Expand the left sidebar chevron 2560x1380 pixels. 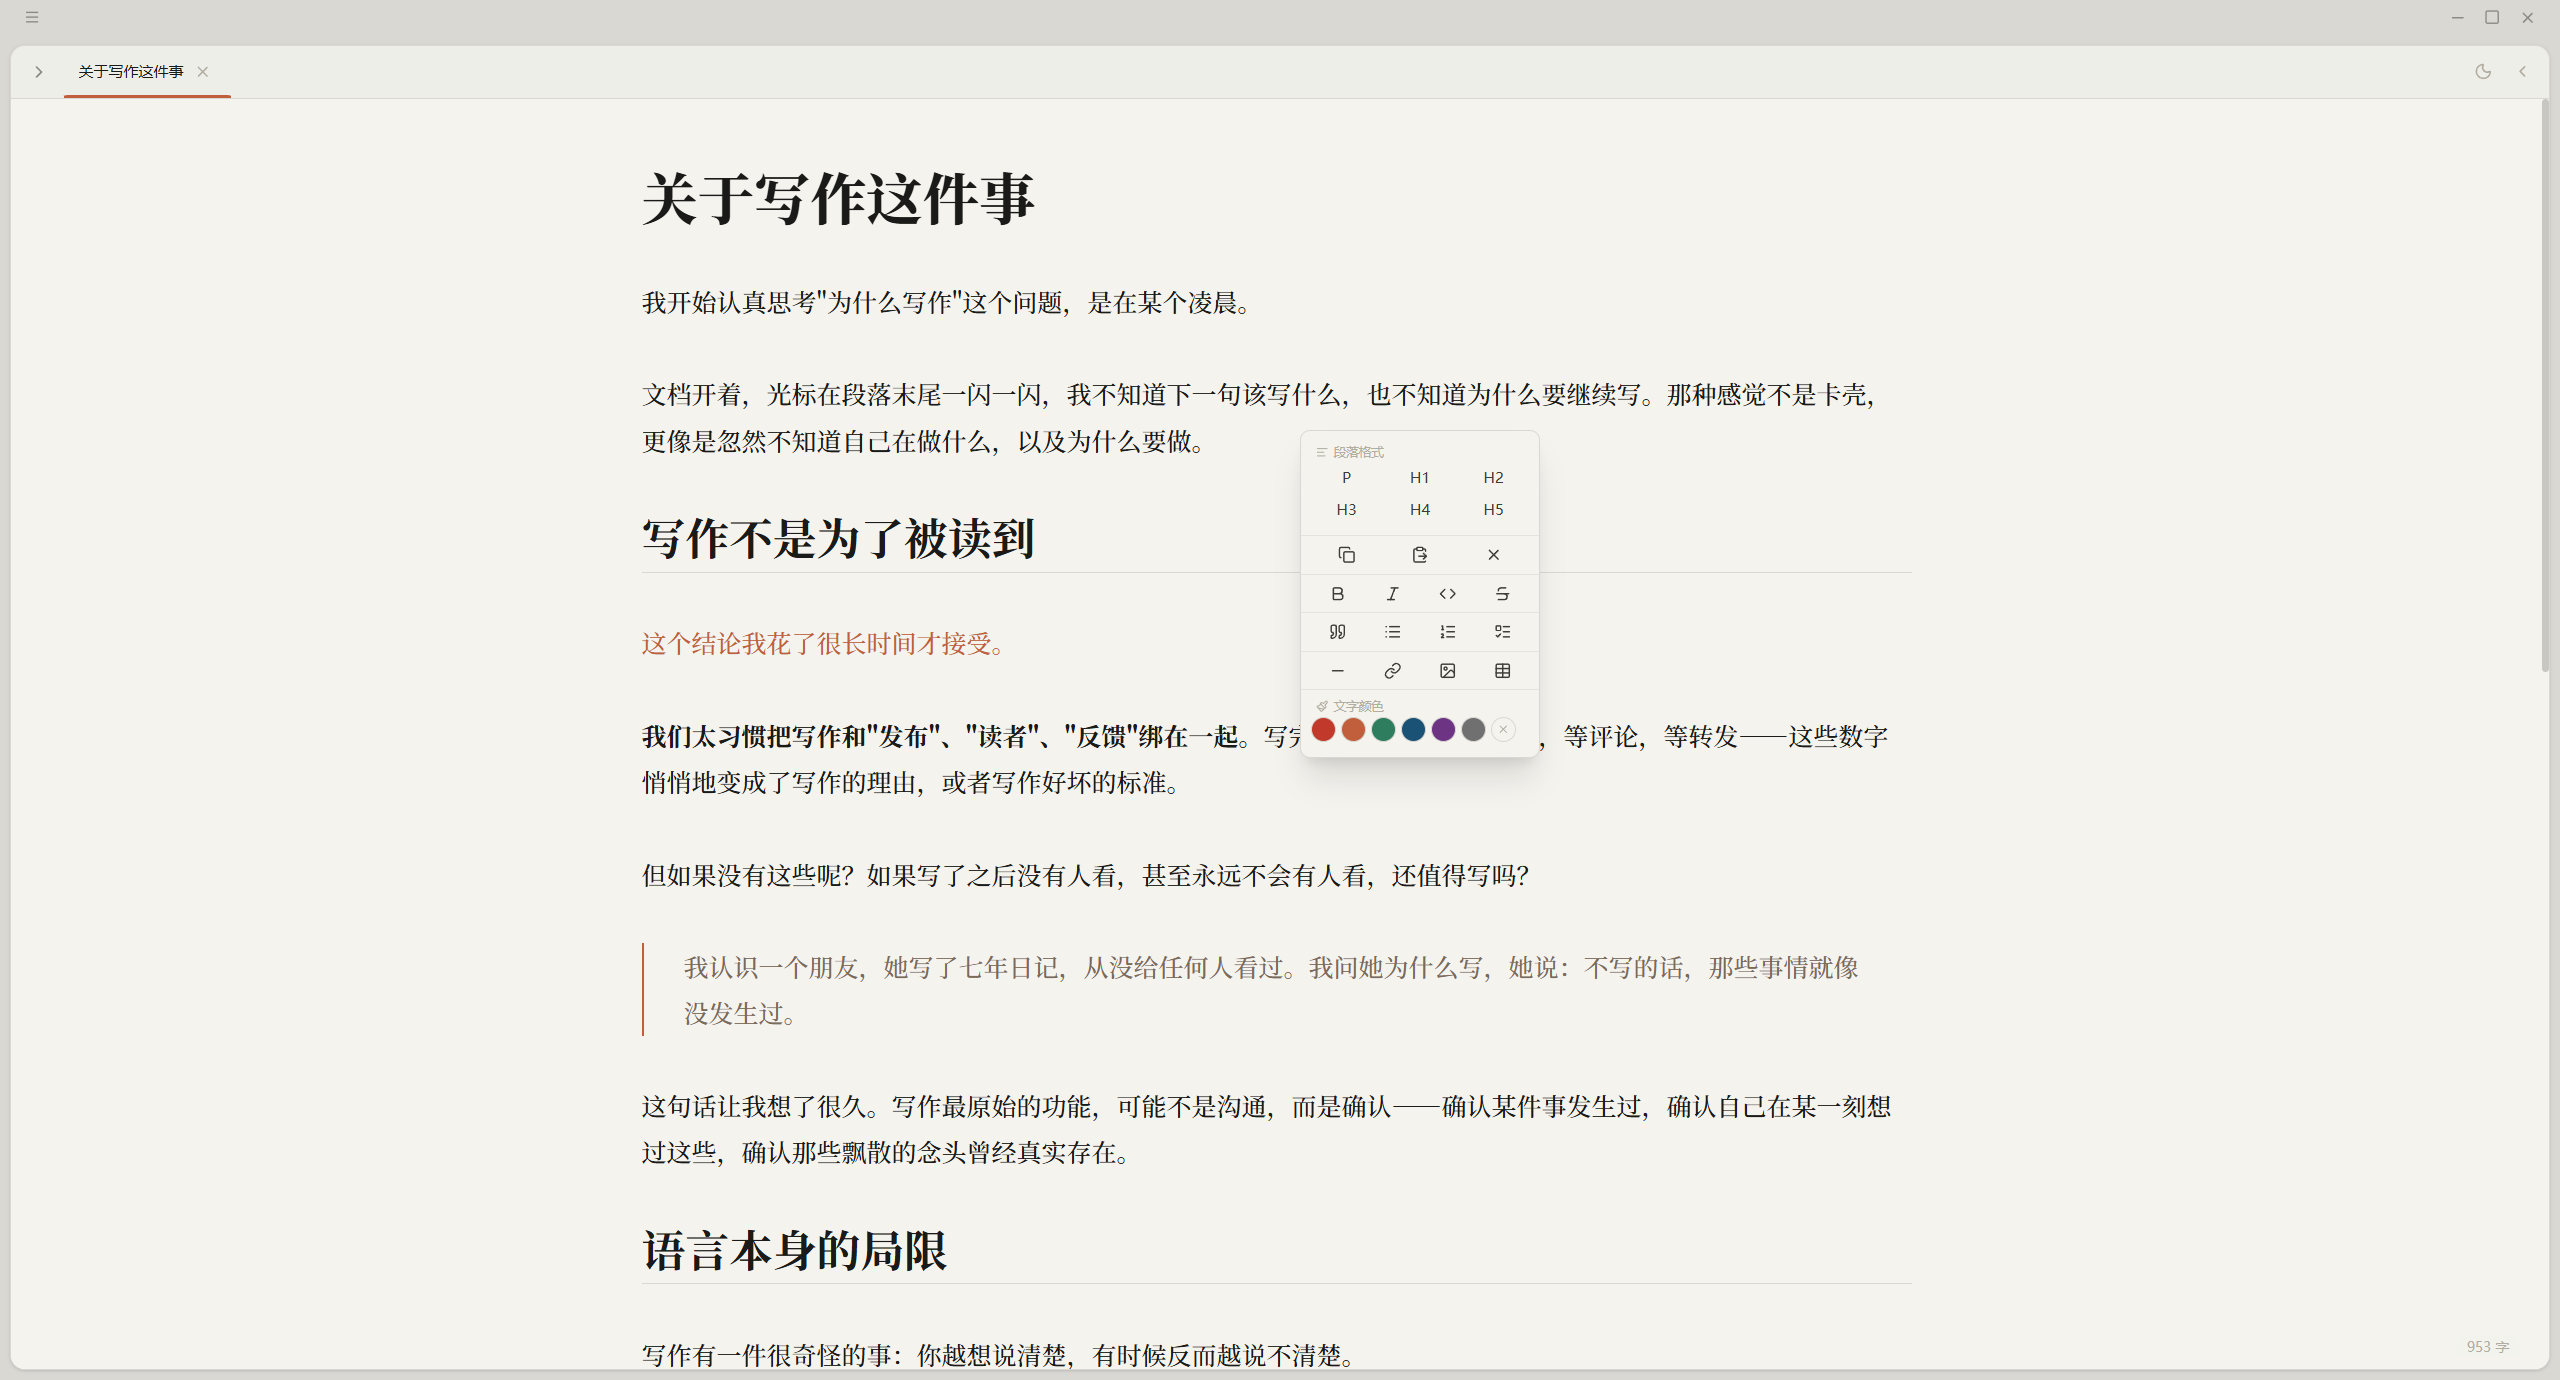coord(38,72)
